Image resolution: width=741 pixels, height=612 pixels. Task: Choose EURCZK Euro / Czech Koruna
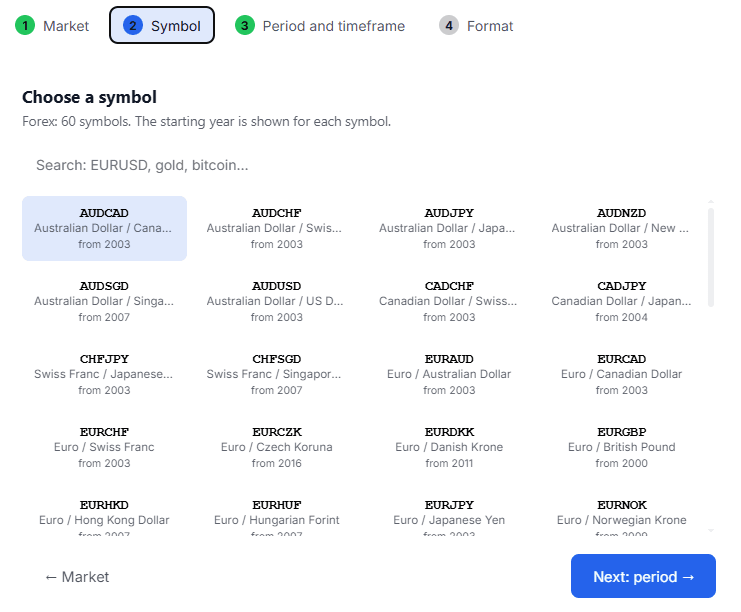pyautogui.click(x=276, y=448)
